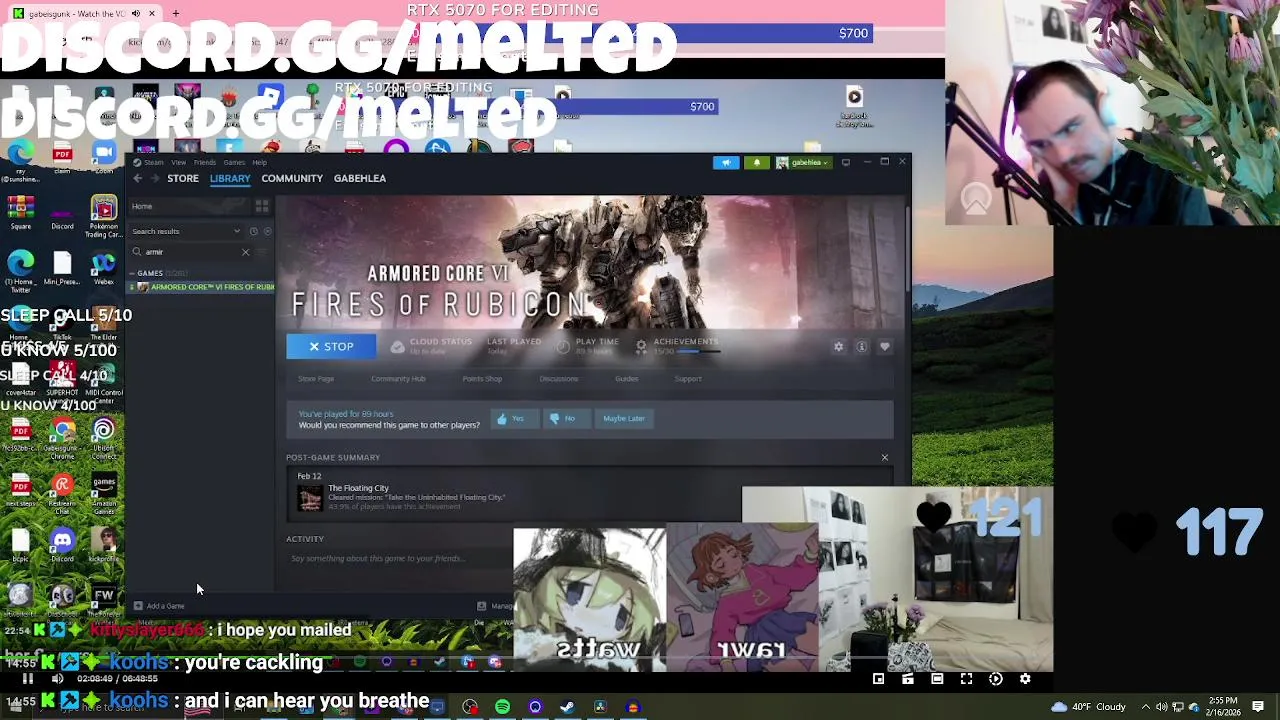The width and height of the screenshot is (1280, 720).
Task: Click Maybe Later on the recommendation prompt
Action: click(624, 418)
